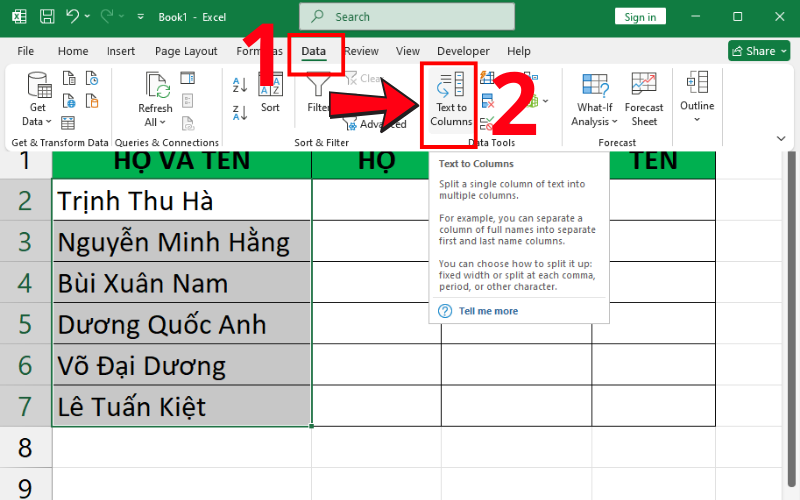The height and width of the screenshot is (500, 800).
Task: Open Customize Quick Access Toolbar dropdown
Action: click(x=140, y=17)
